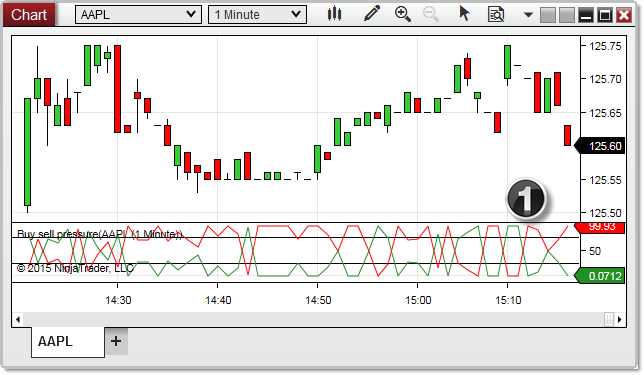Click the Buy sell pressure indicator label
Screen dimensions: 644x375
[x=99, y=234]
